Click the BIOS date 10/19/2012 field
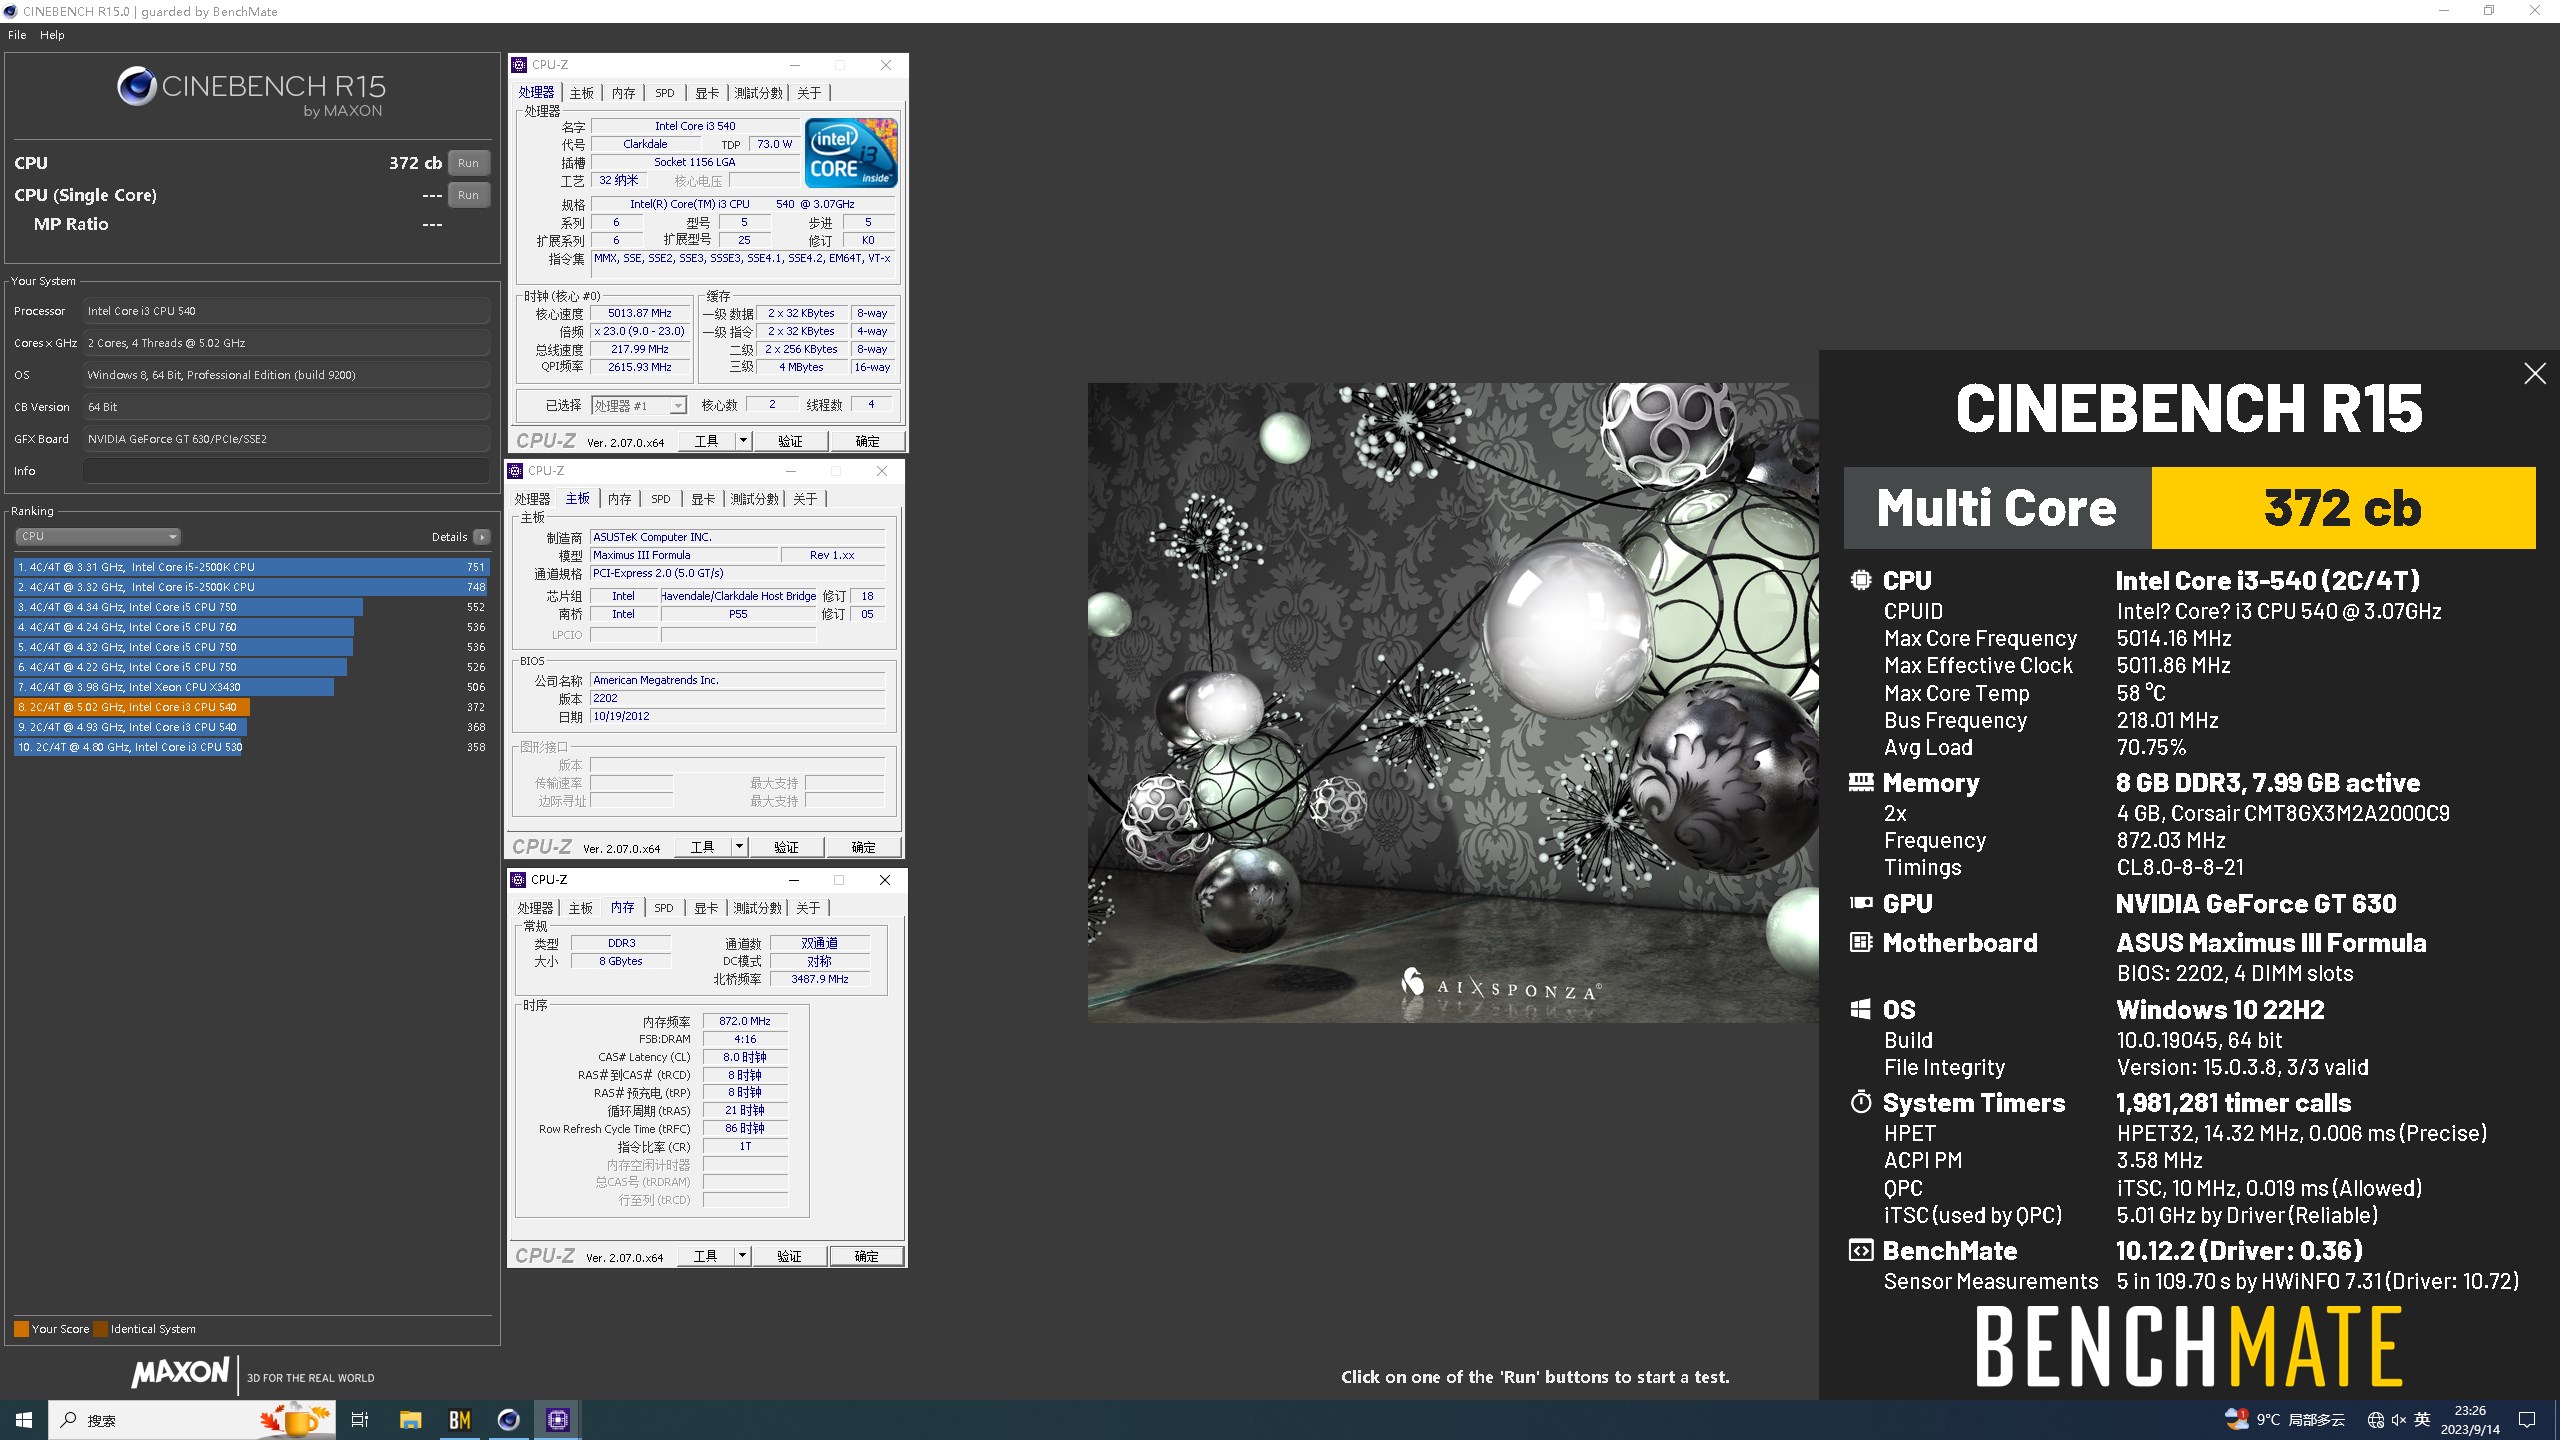This screenshot has height=1440, width=2560. pyautogui.click(x=737, y=716)
